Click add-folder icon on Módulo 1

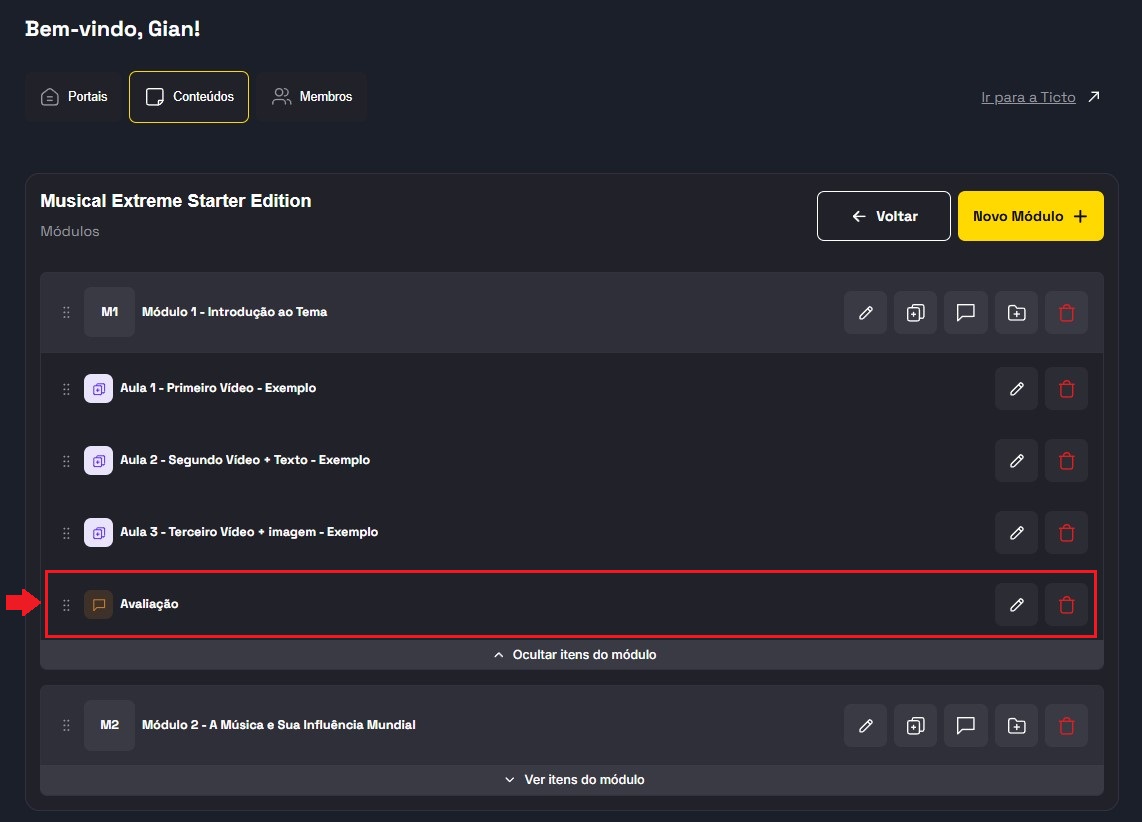(1016, 313)
